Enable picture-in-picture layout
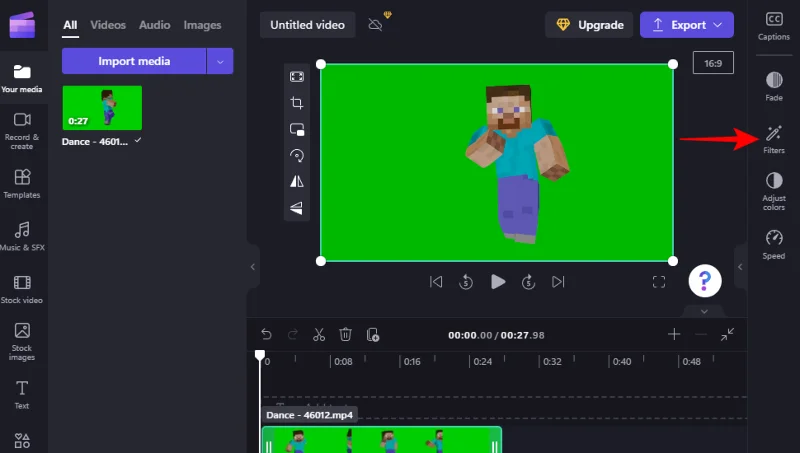 pos(297,130)
